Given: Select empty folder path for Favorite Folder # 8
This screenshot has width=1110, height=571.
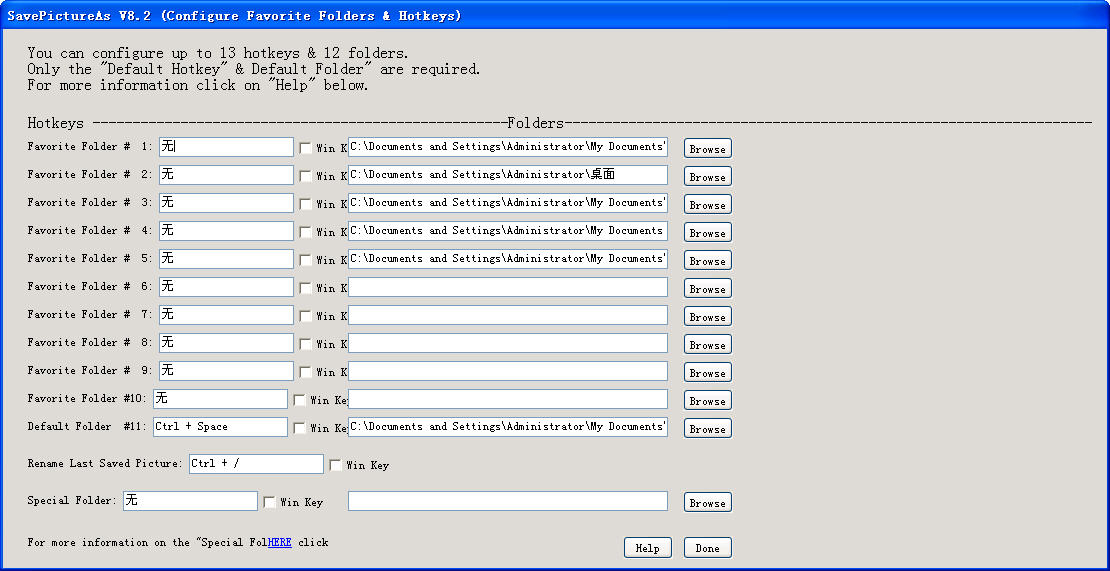Looking at the screenshot, I should point(508,342).
